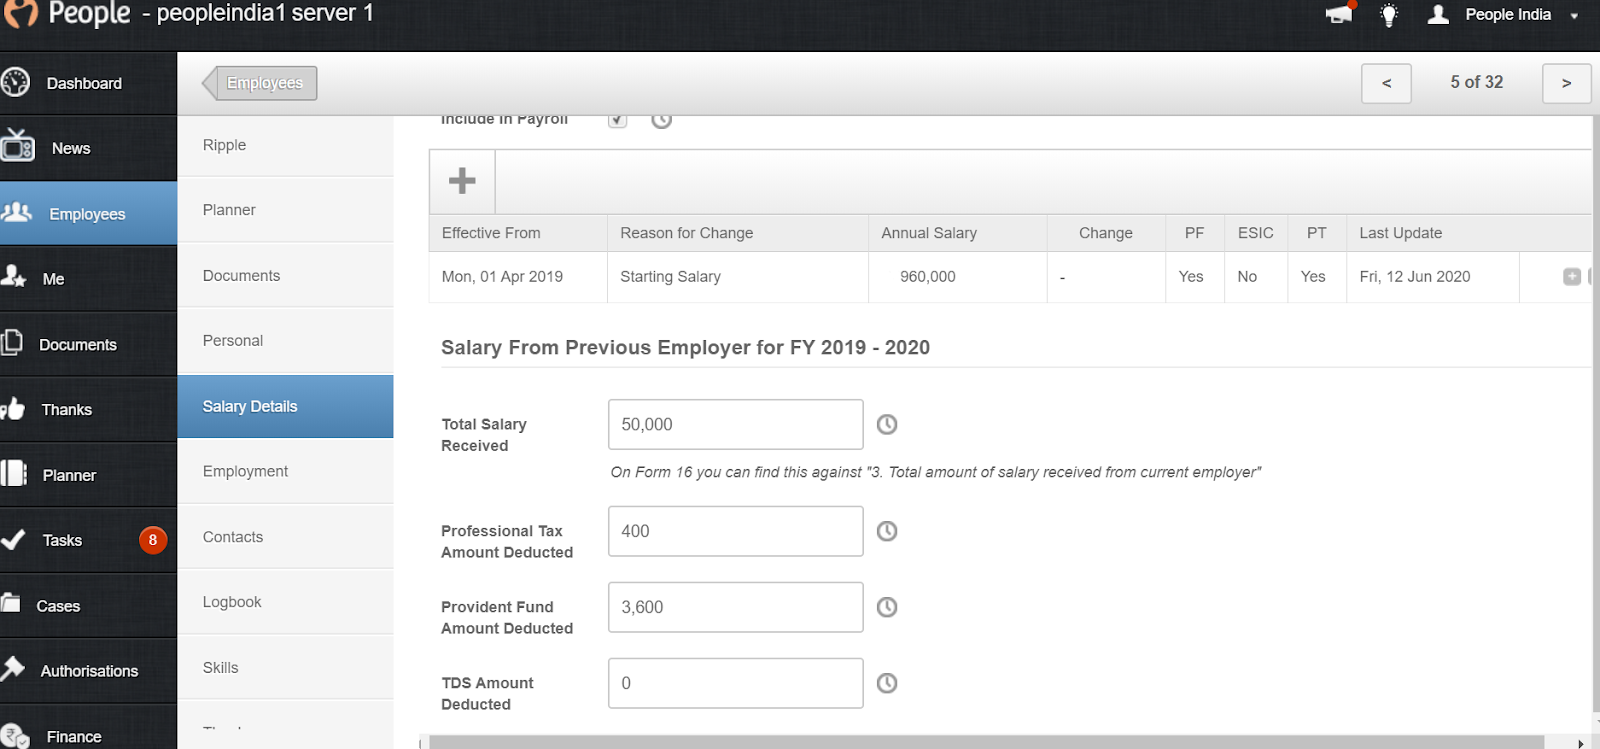Go to the previous employee record
This screenshot has height=749, width=1600.
1386,83
